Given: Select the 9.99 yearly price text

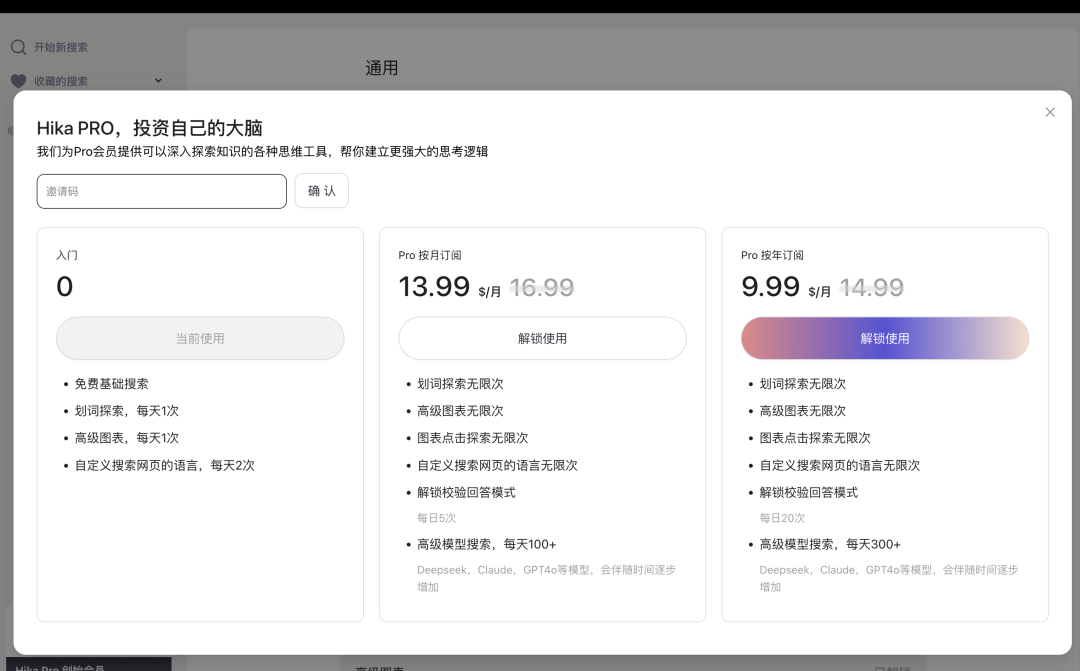Looking at the screenshot, I should [x=770, y=287].
